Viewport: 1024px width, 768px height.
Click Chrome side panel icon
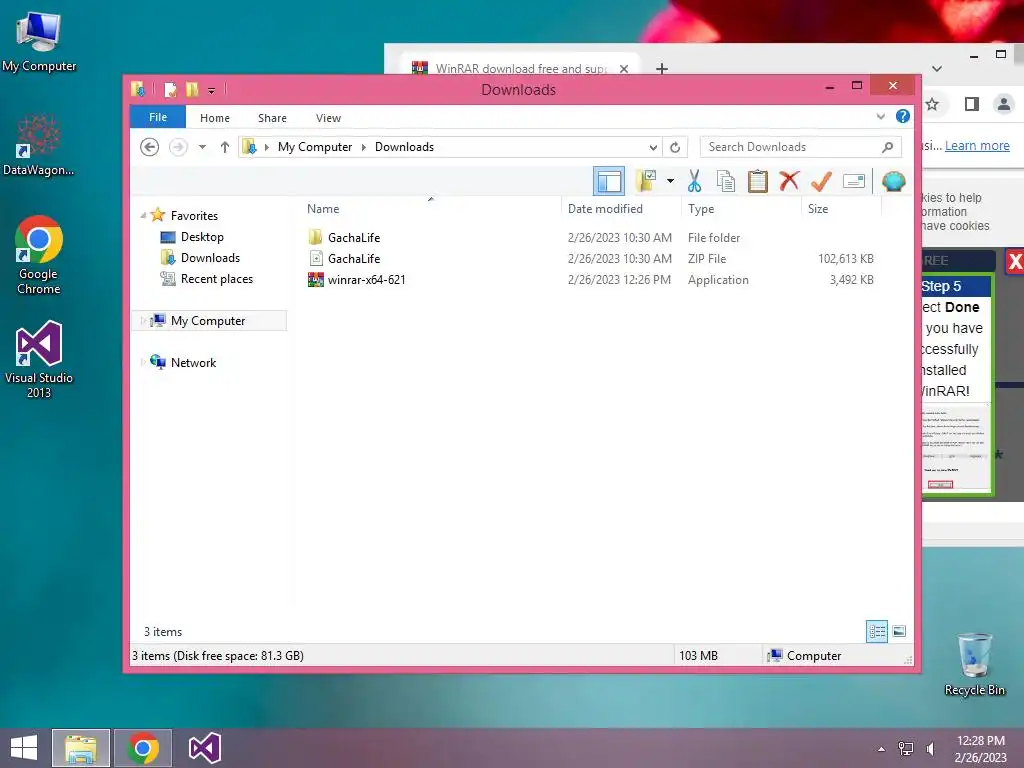point(972,104)
